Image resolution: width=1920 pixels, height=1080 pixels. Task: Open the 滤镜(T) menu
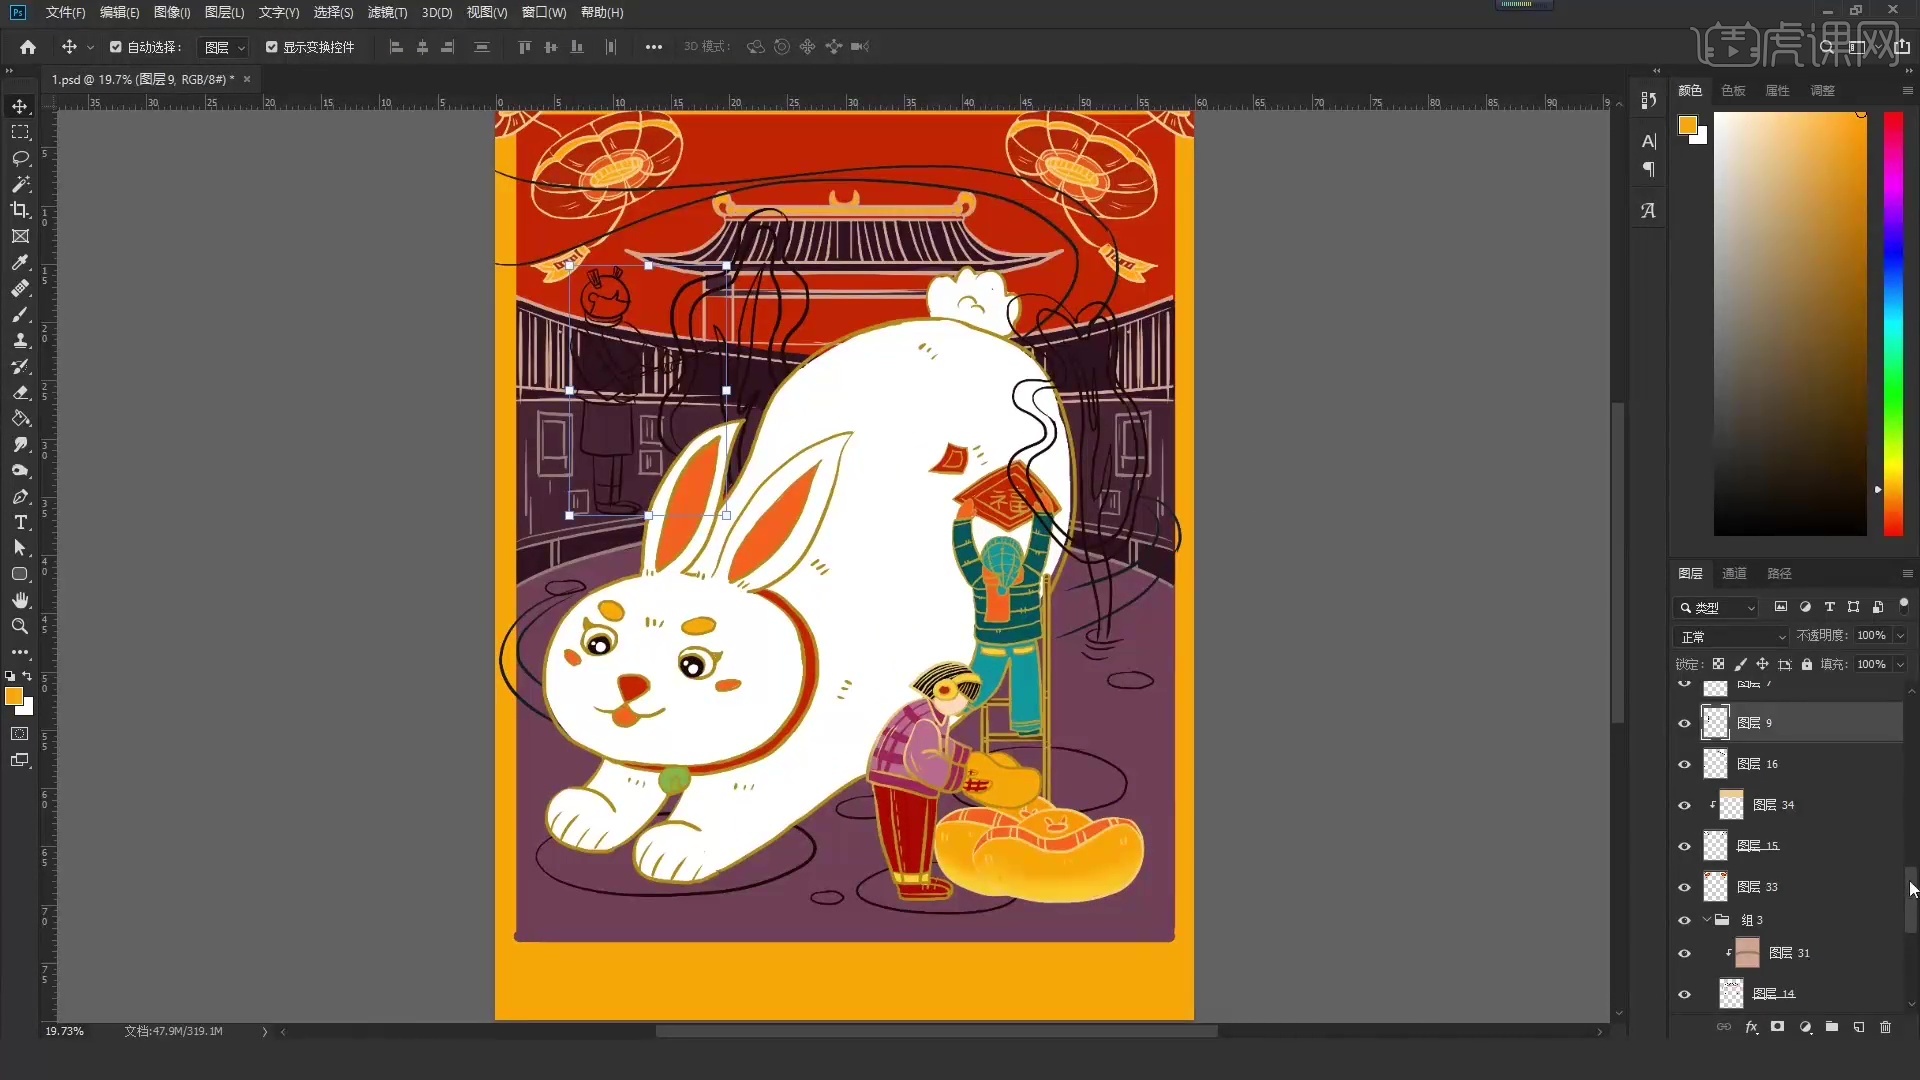(x=387, y=12)
